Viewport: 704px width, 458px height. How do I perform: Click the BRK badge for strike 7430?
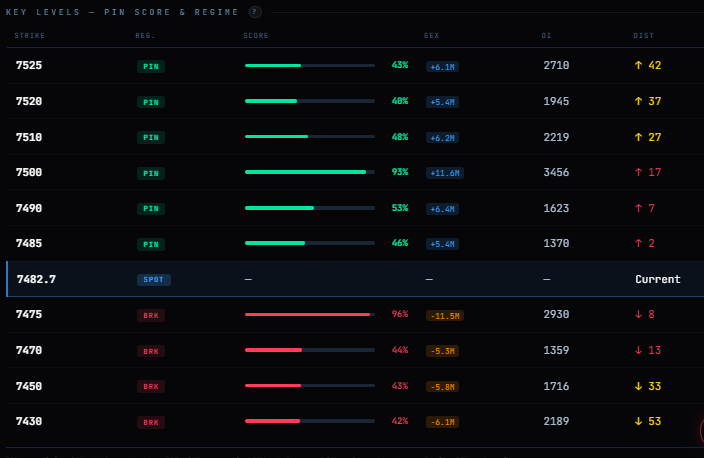(x=151, y=423)
